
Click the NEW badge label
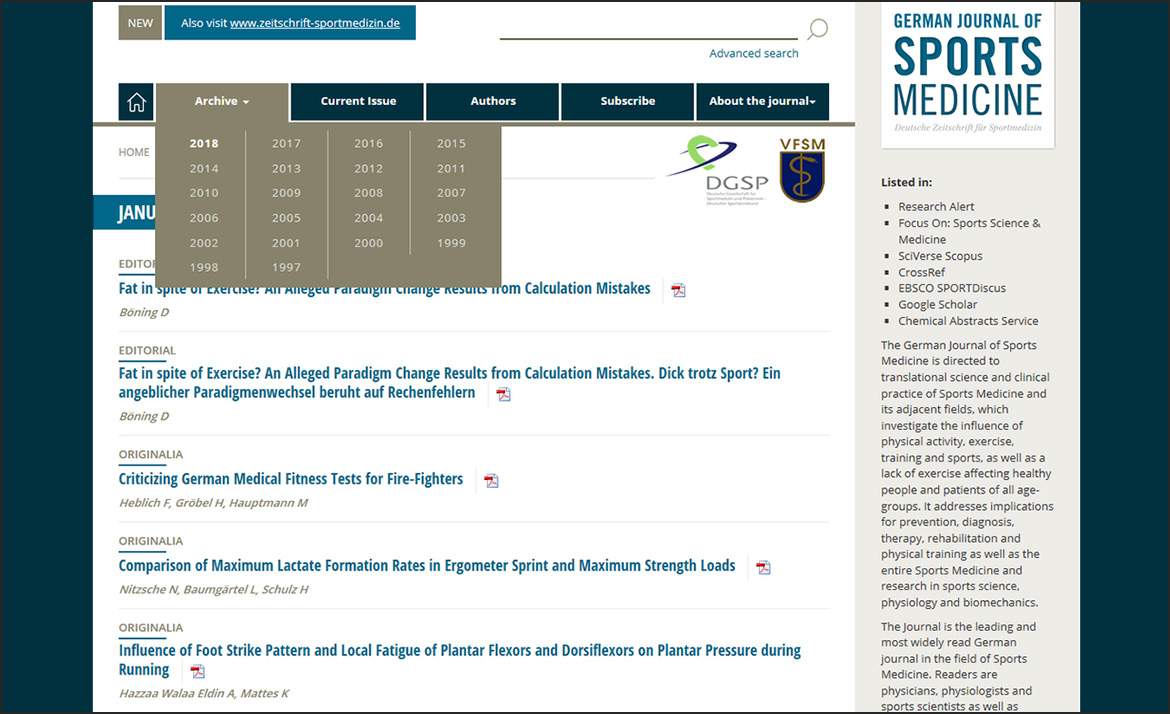[140, 23]
